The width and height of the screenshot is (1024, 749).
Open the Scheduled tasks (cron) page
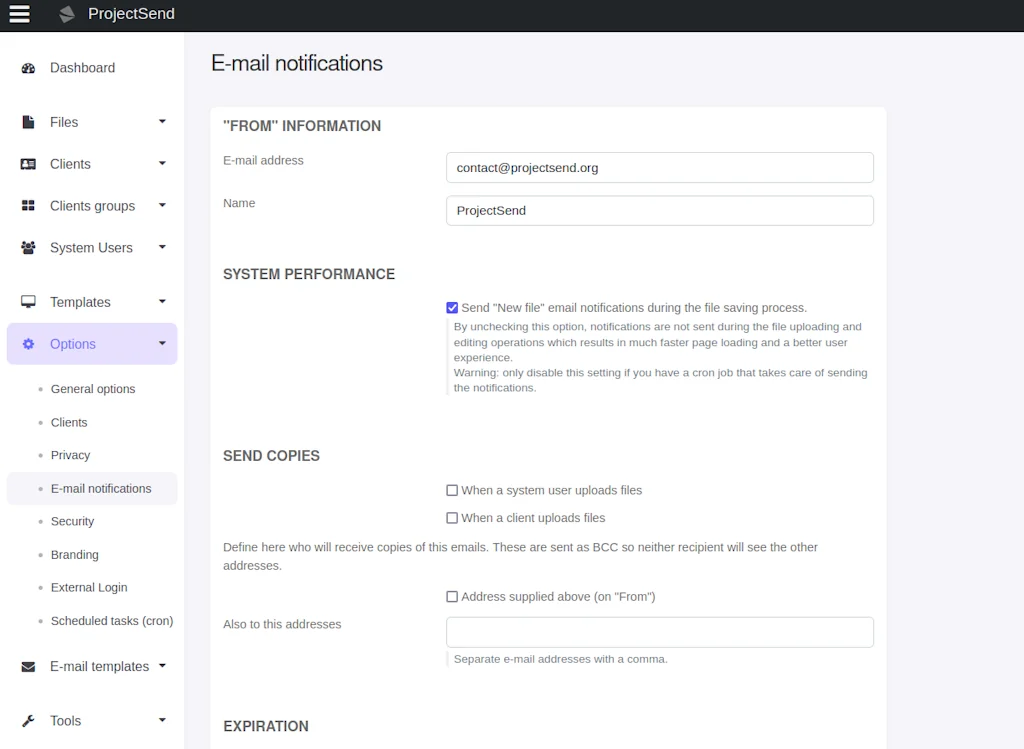[x=112, y=620]
